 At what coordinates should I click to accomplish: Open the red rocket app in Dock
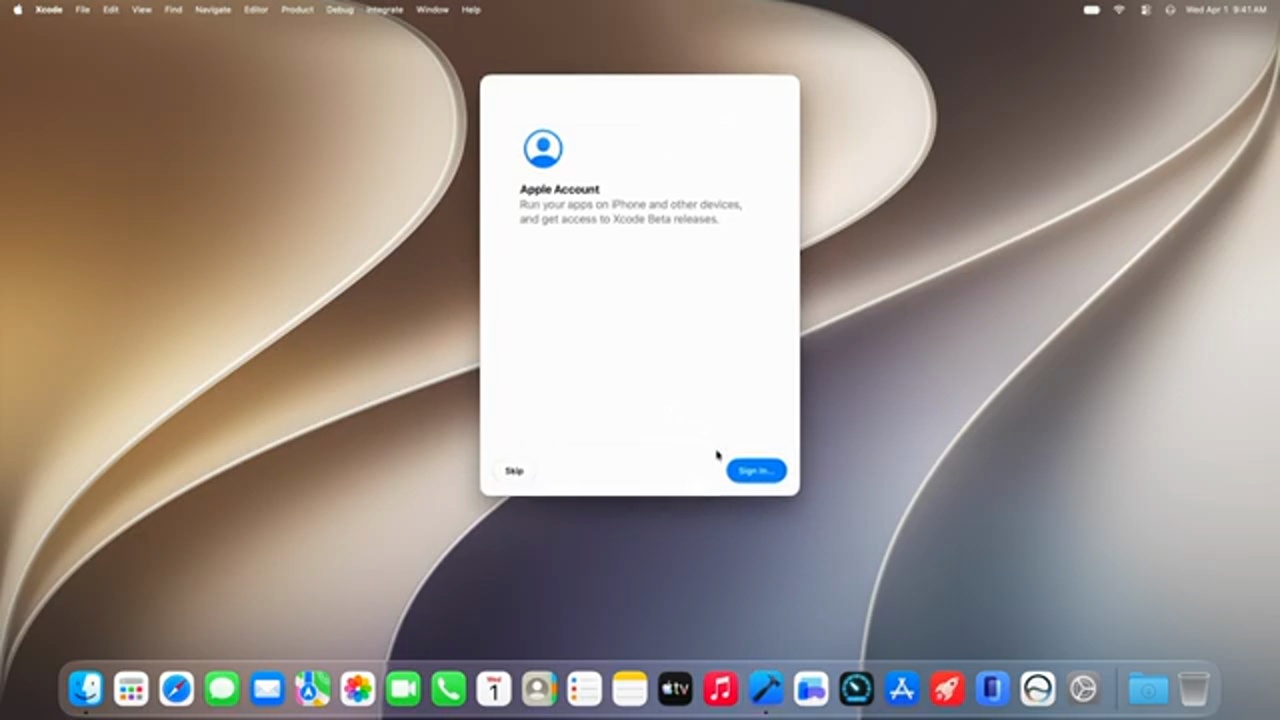click(947, 689)
